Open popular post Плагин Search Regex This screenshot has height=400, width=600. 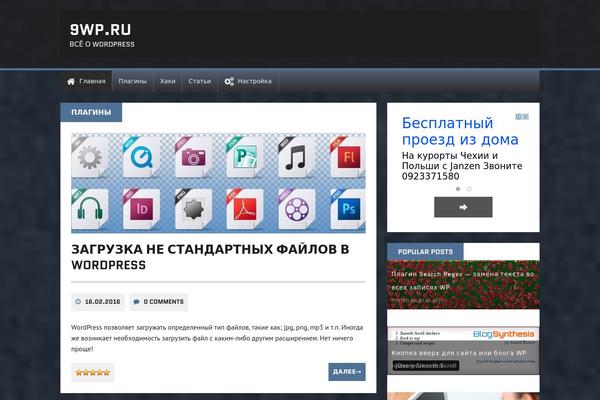[x=463, y=281]
